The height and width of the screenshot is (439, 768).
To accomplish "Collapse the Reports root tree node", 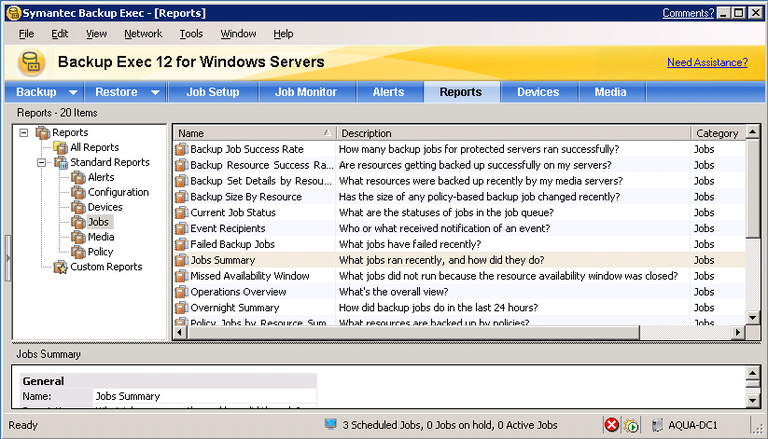I will coord(24,132).
